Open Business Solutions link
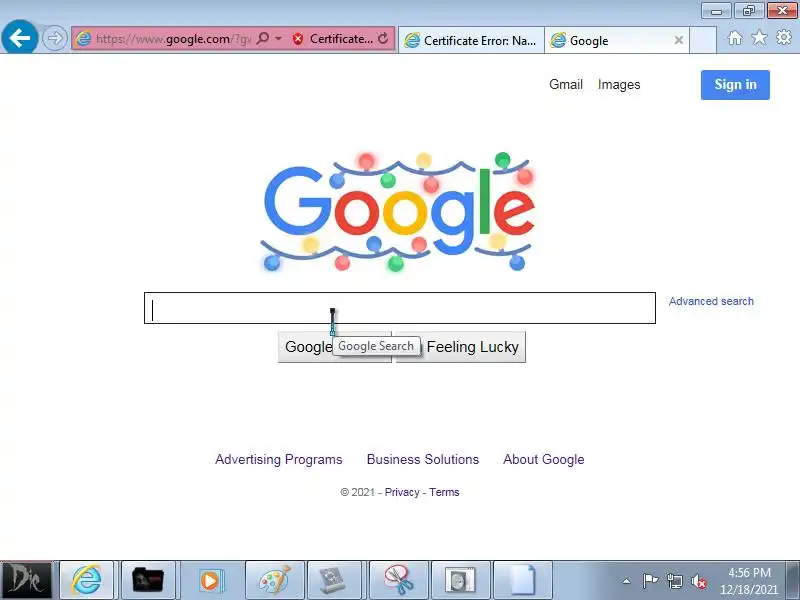800x600 pixels. point(423,459)
